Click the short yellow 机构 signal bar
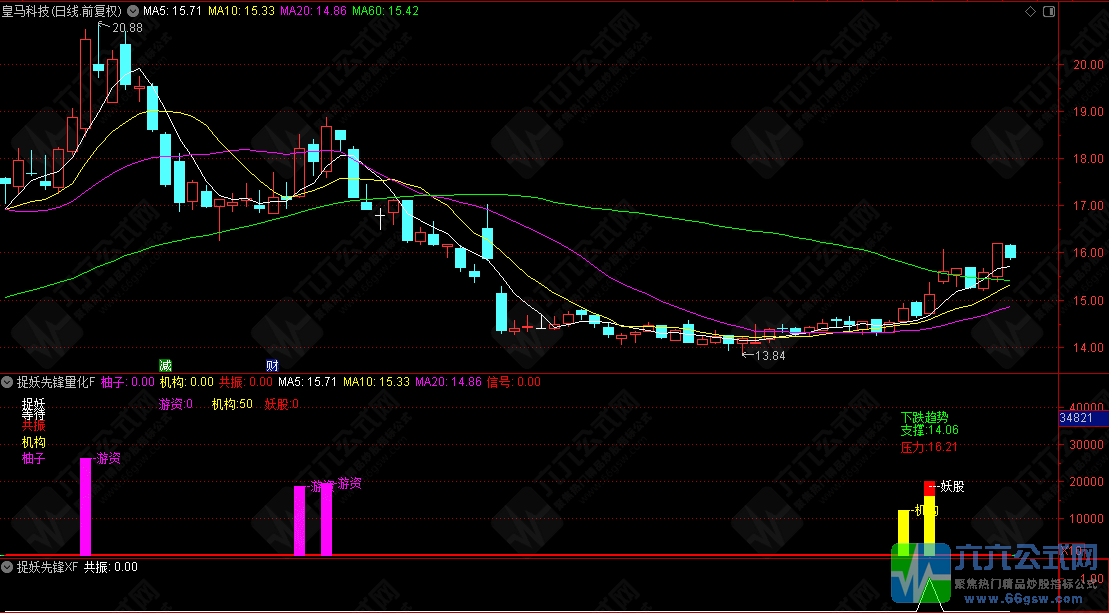The height and width of the screenshot is (613, 1109). click(x=904, y=531)
